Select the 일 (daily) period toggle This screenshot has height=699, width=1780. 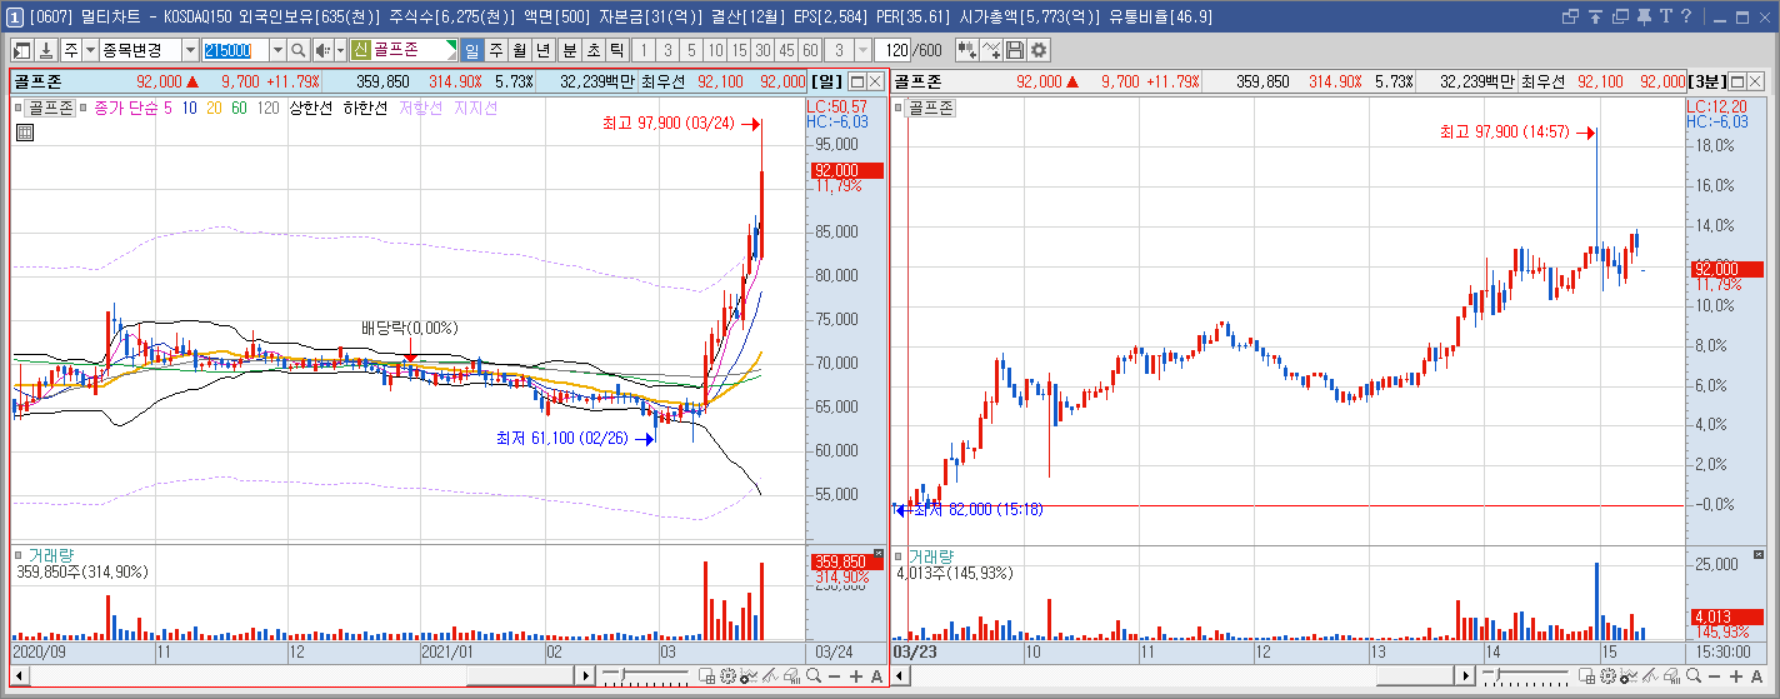point(472,50)
